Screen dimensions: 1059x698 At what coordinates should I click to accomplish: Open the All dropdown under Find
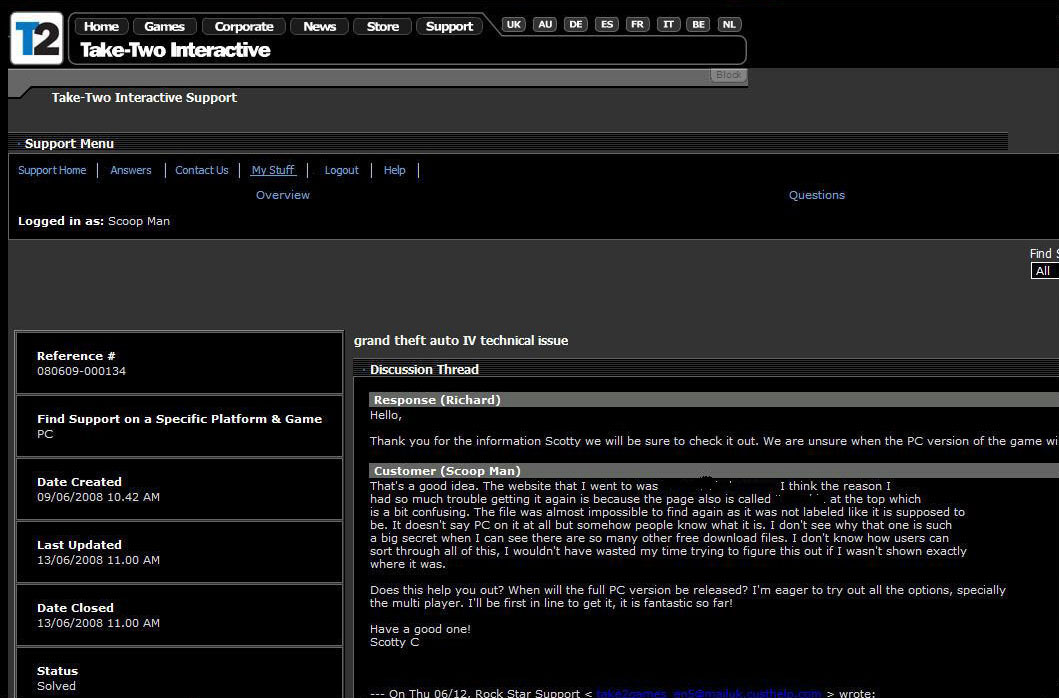(1045, 271)
